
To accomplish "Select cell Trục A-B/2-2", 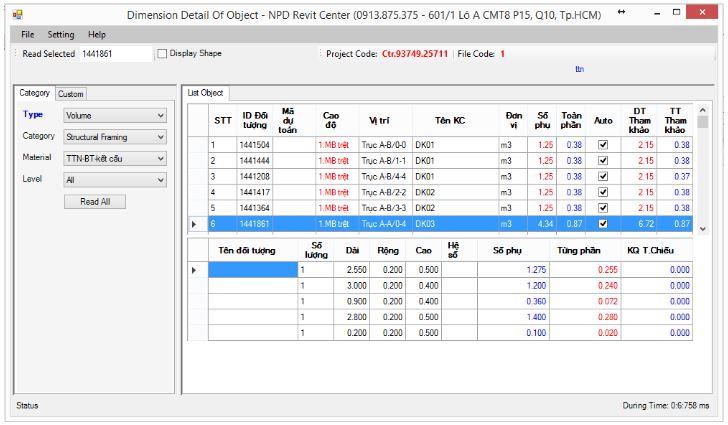I will (x=384, y=192).
